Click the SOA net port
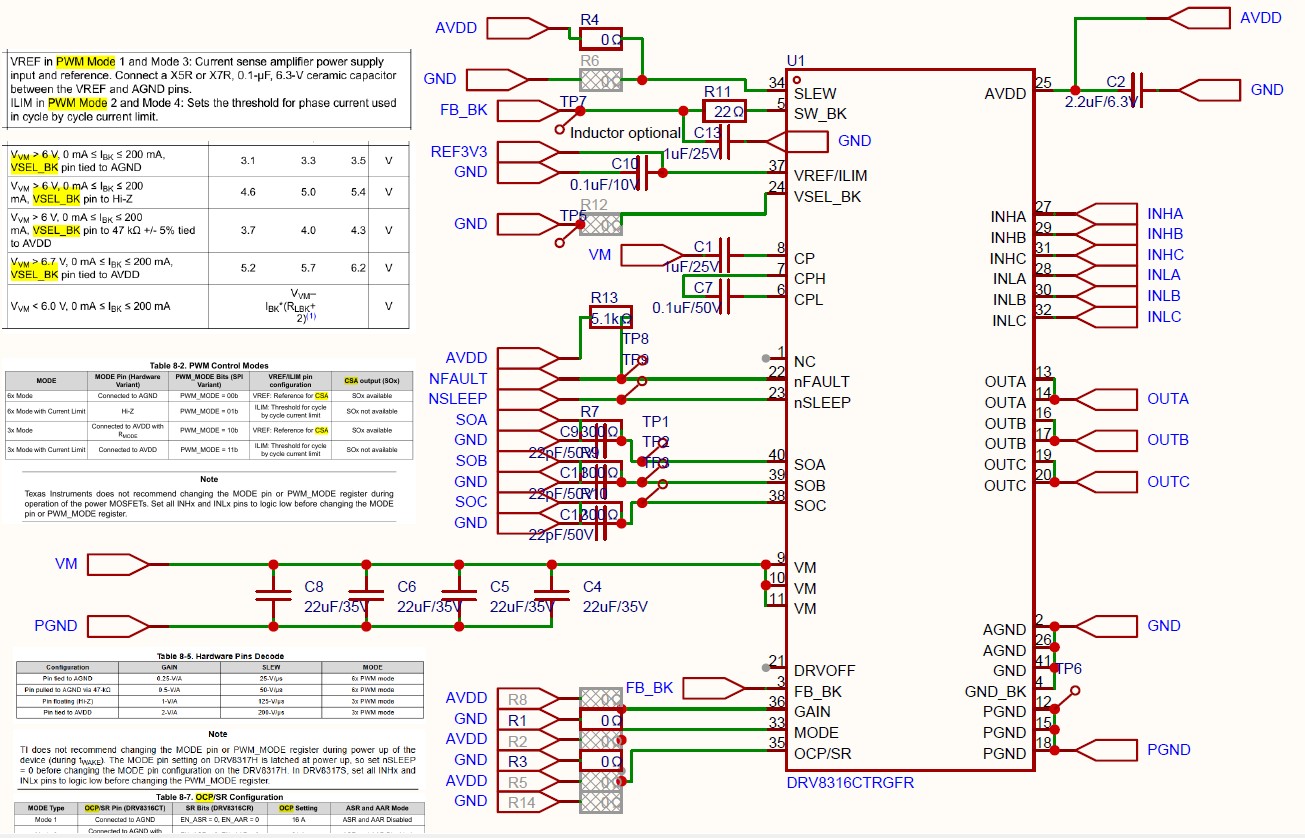Image resolution: width=1305 pixels, height=838 pixels. pyautogui.click(x=527, y=420)
